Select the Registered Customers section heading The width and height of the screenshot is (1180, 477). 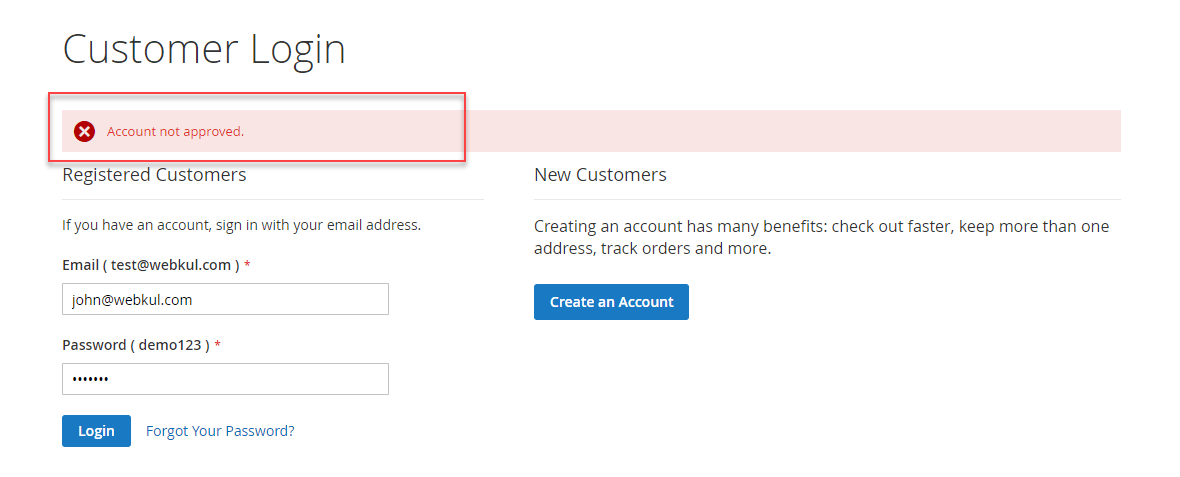click(x=154, y=175)
